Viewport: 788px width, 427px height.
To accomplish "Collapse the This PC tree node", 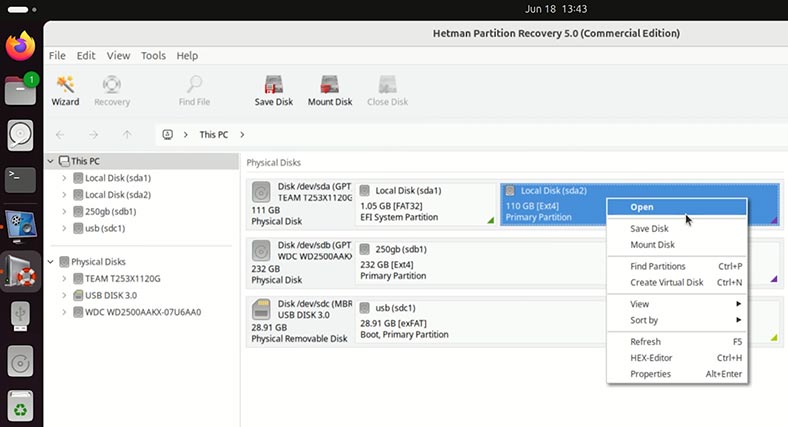I will [x=51, y=161].
